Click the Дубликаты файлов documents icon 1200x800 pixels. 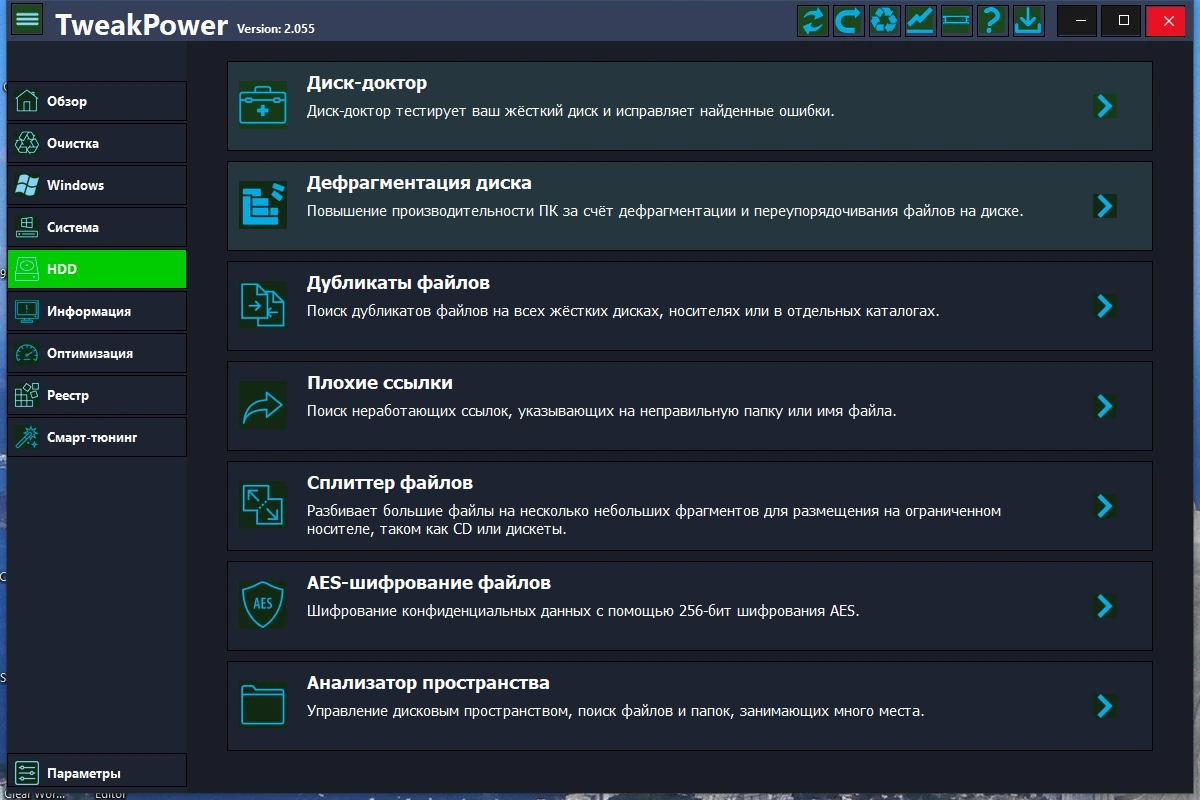263,305
